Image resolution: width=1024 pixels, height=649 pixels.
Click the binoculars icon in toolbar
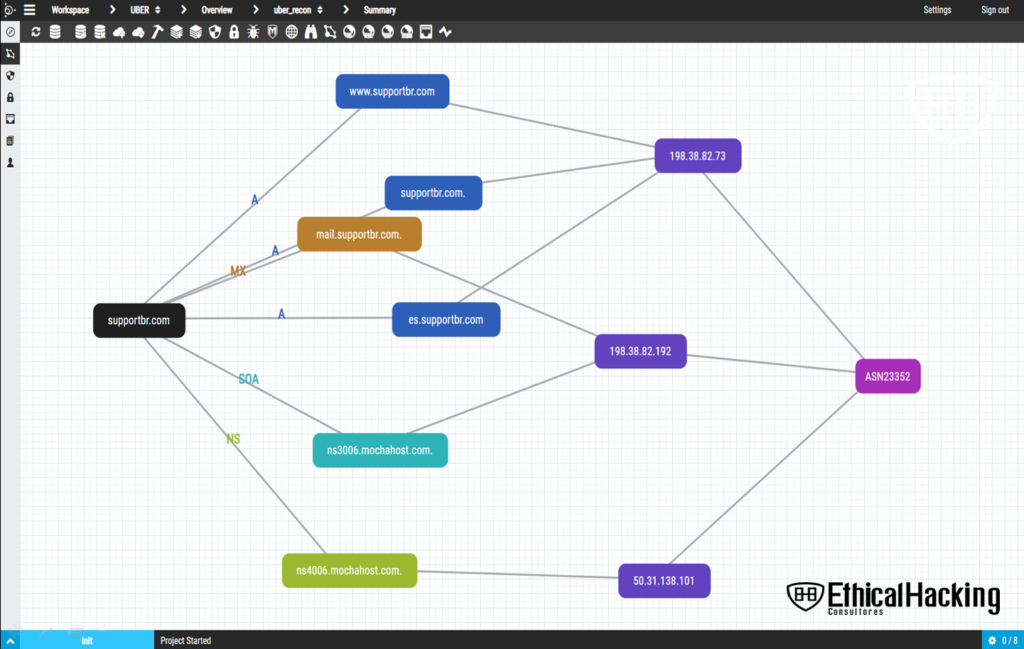click(311, 32)
